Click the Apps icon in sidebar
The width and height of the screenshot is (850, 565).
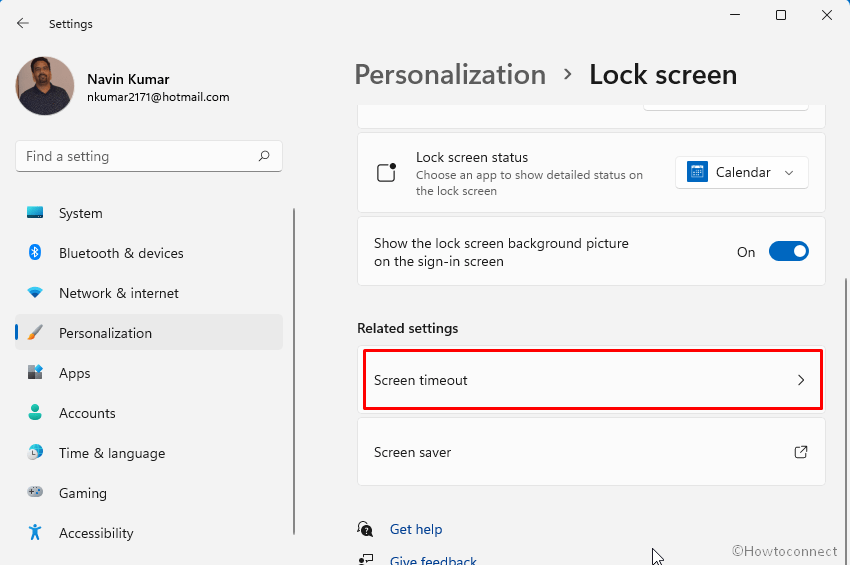point(35,373)
